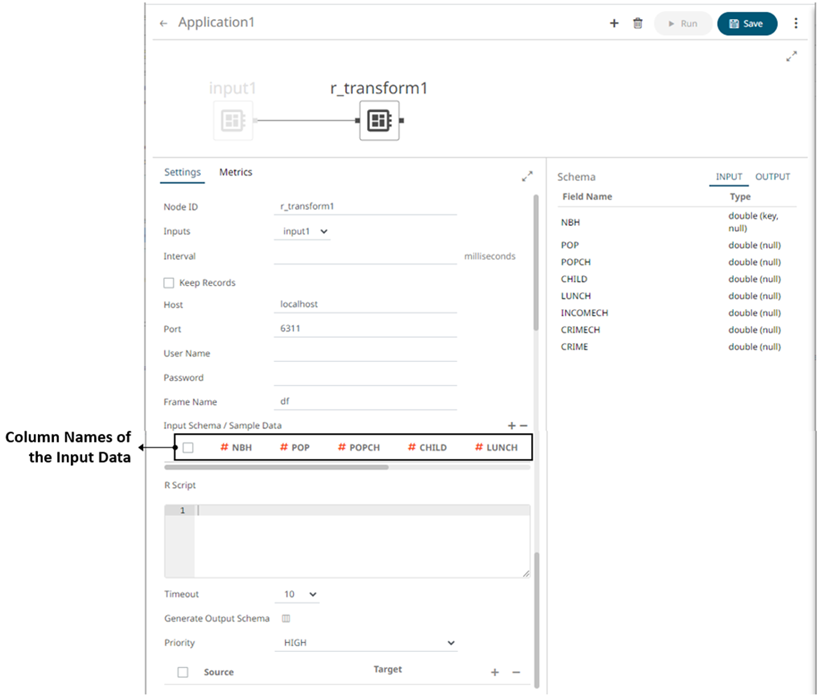Expand the application canvas with arrows icon
The width and height of the screenshot is (818, 696).
(x=791, y=56)
